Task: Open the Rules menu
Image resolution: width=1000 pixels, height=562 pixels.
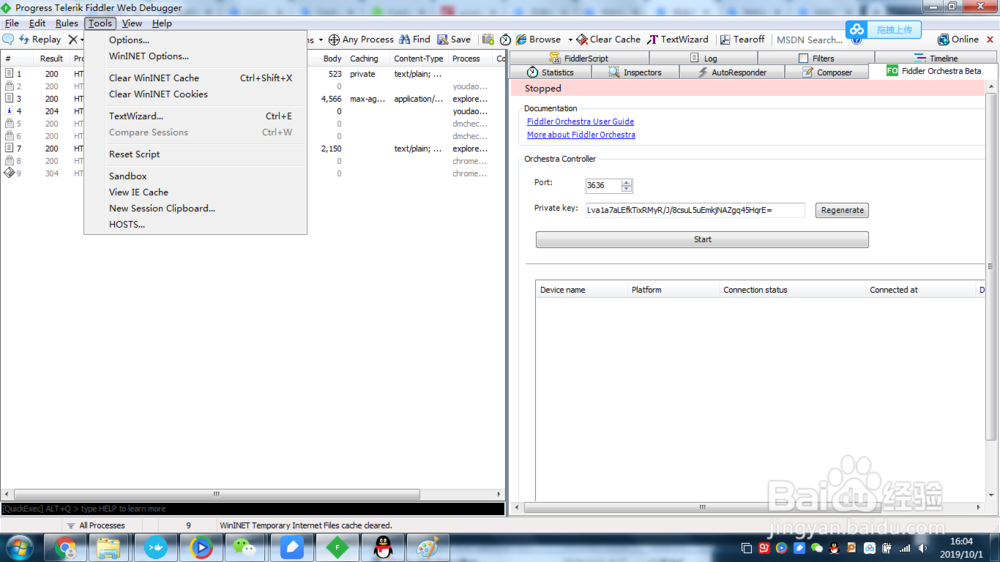Action: [66, 23]
